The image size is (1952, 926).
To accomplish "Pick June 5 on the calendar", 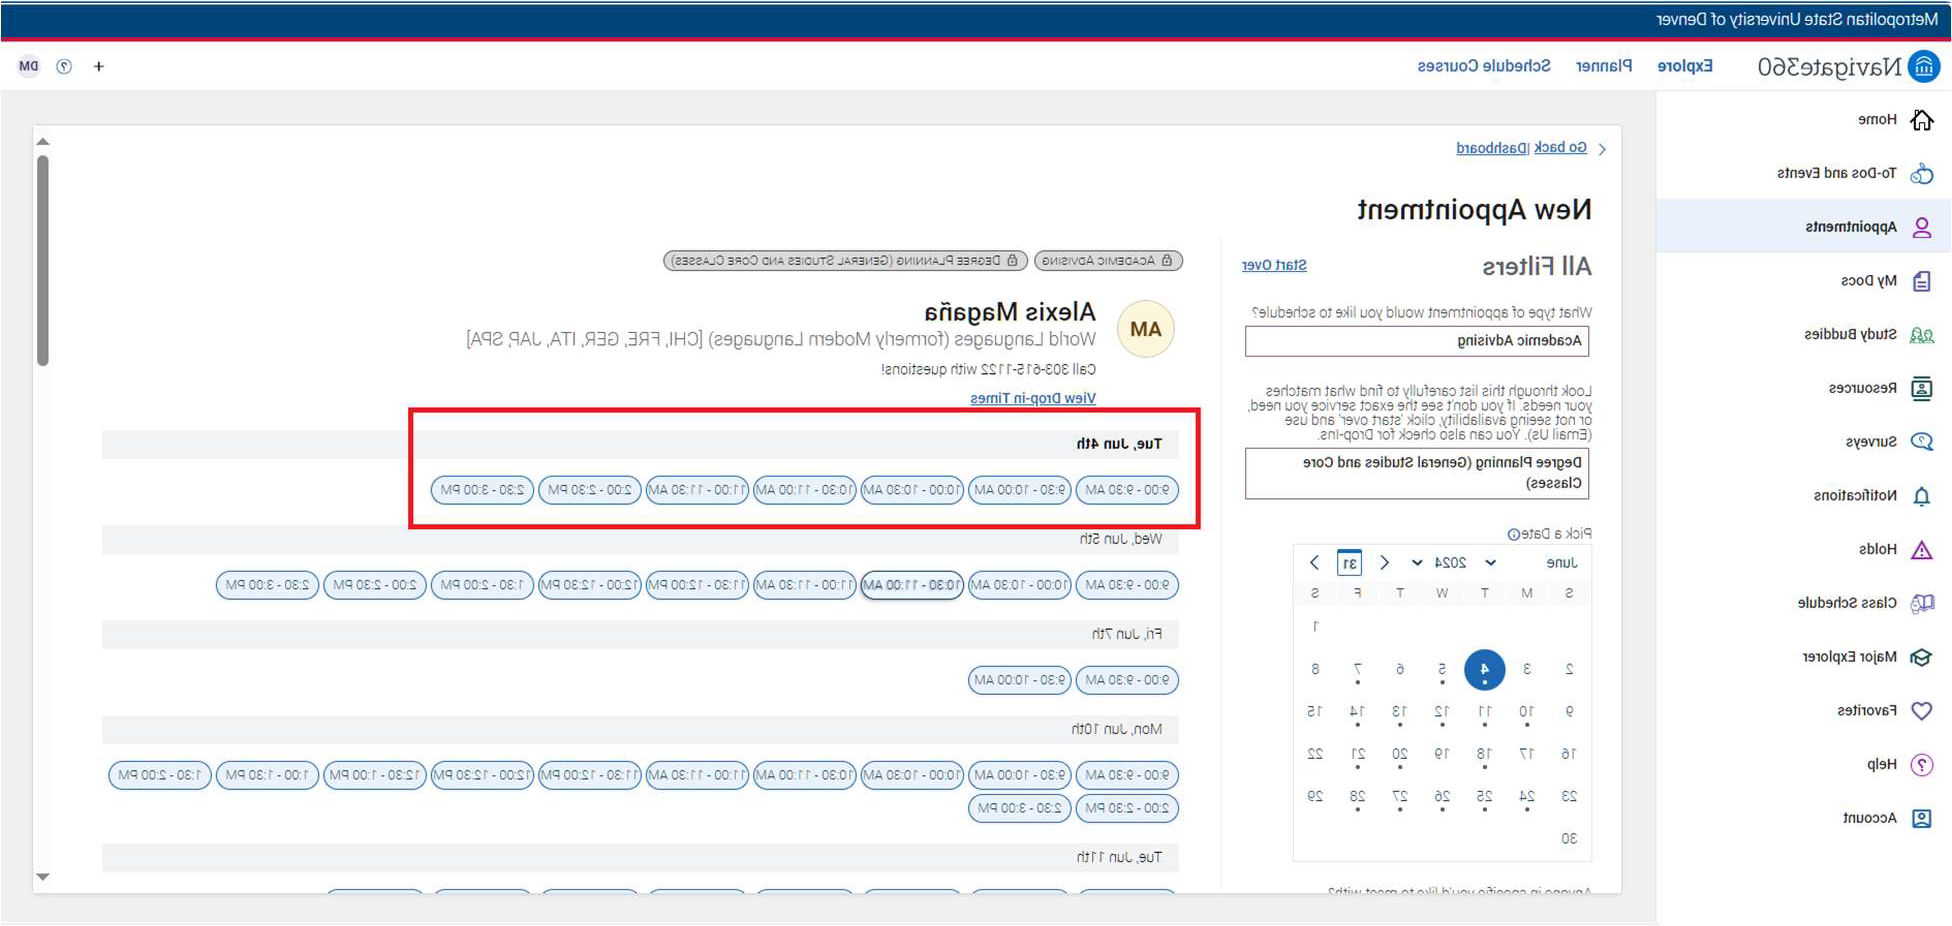I will (x=1442, y=669).
